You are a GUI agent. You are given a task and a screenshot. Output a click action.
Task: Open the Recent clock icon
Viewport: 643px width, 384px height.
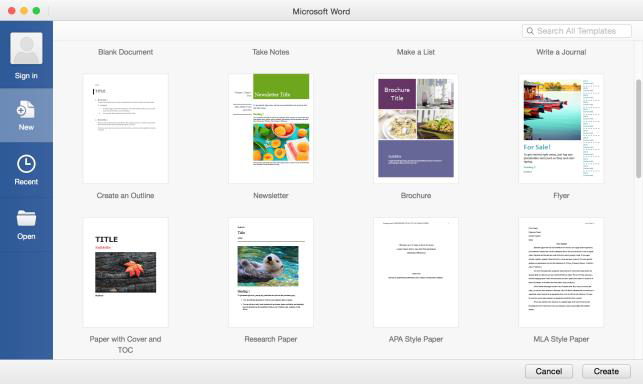[26, 164]
